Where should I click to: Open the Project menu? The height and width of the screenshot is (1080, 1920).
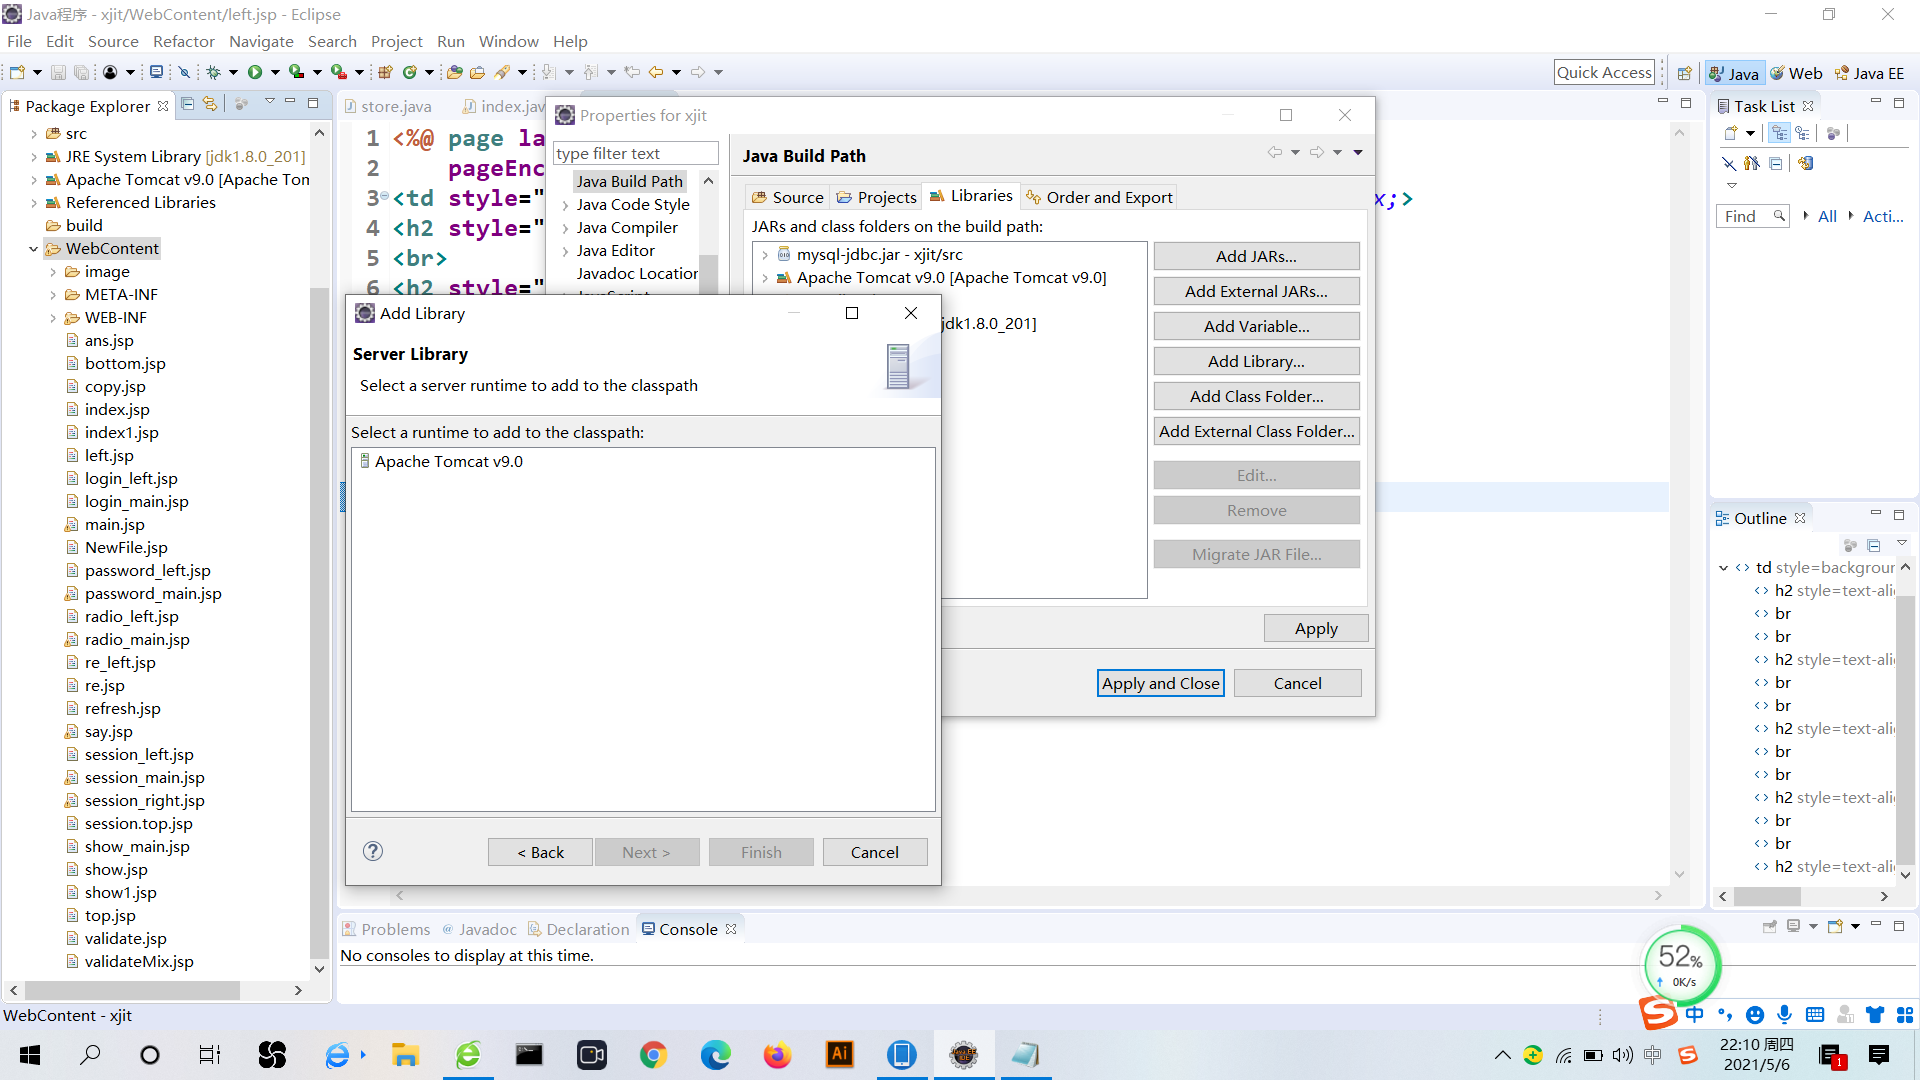[396, 41]
